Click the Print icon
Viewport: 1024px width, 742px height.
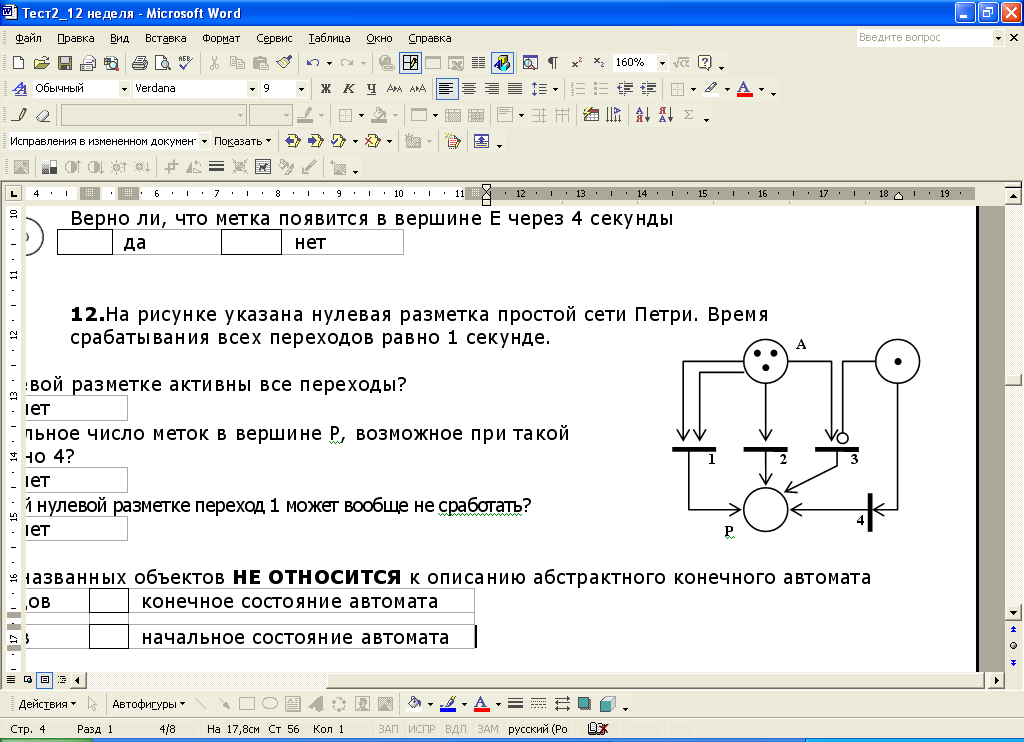[x=140, y=63]
